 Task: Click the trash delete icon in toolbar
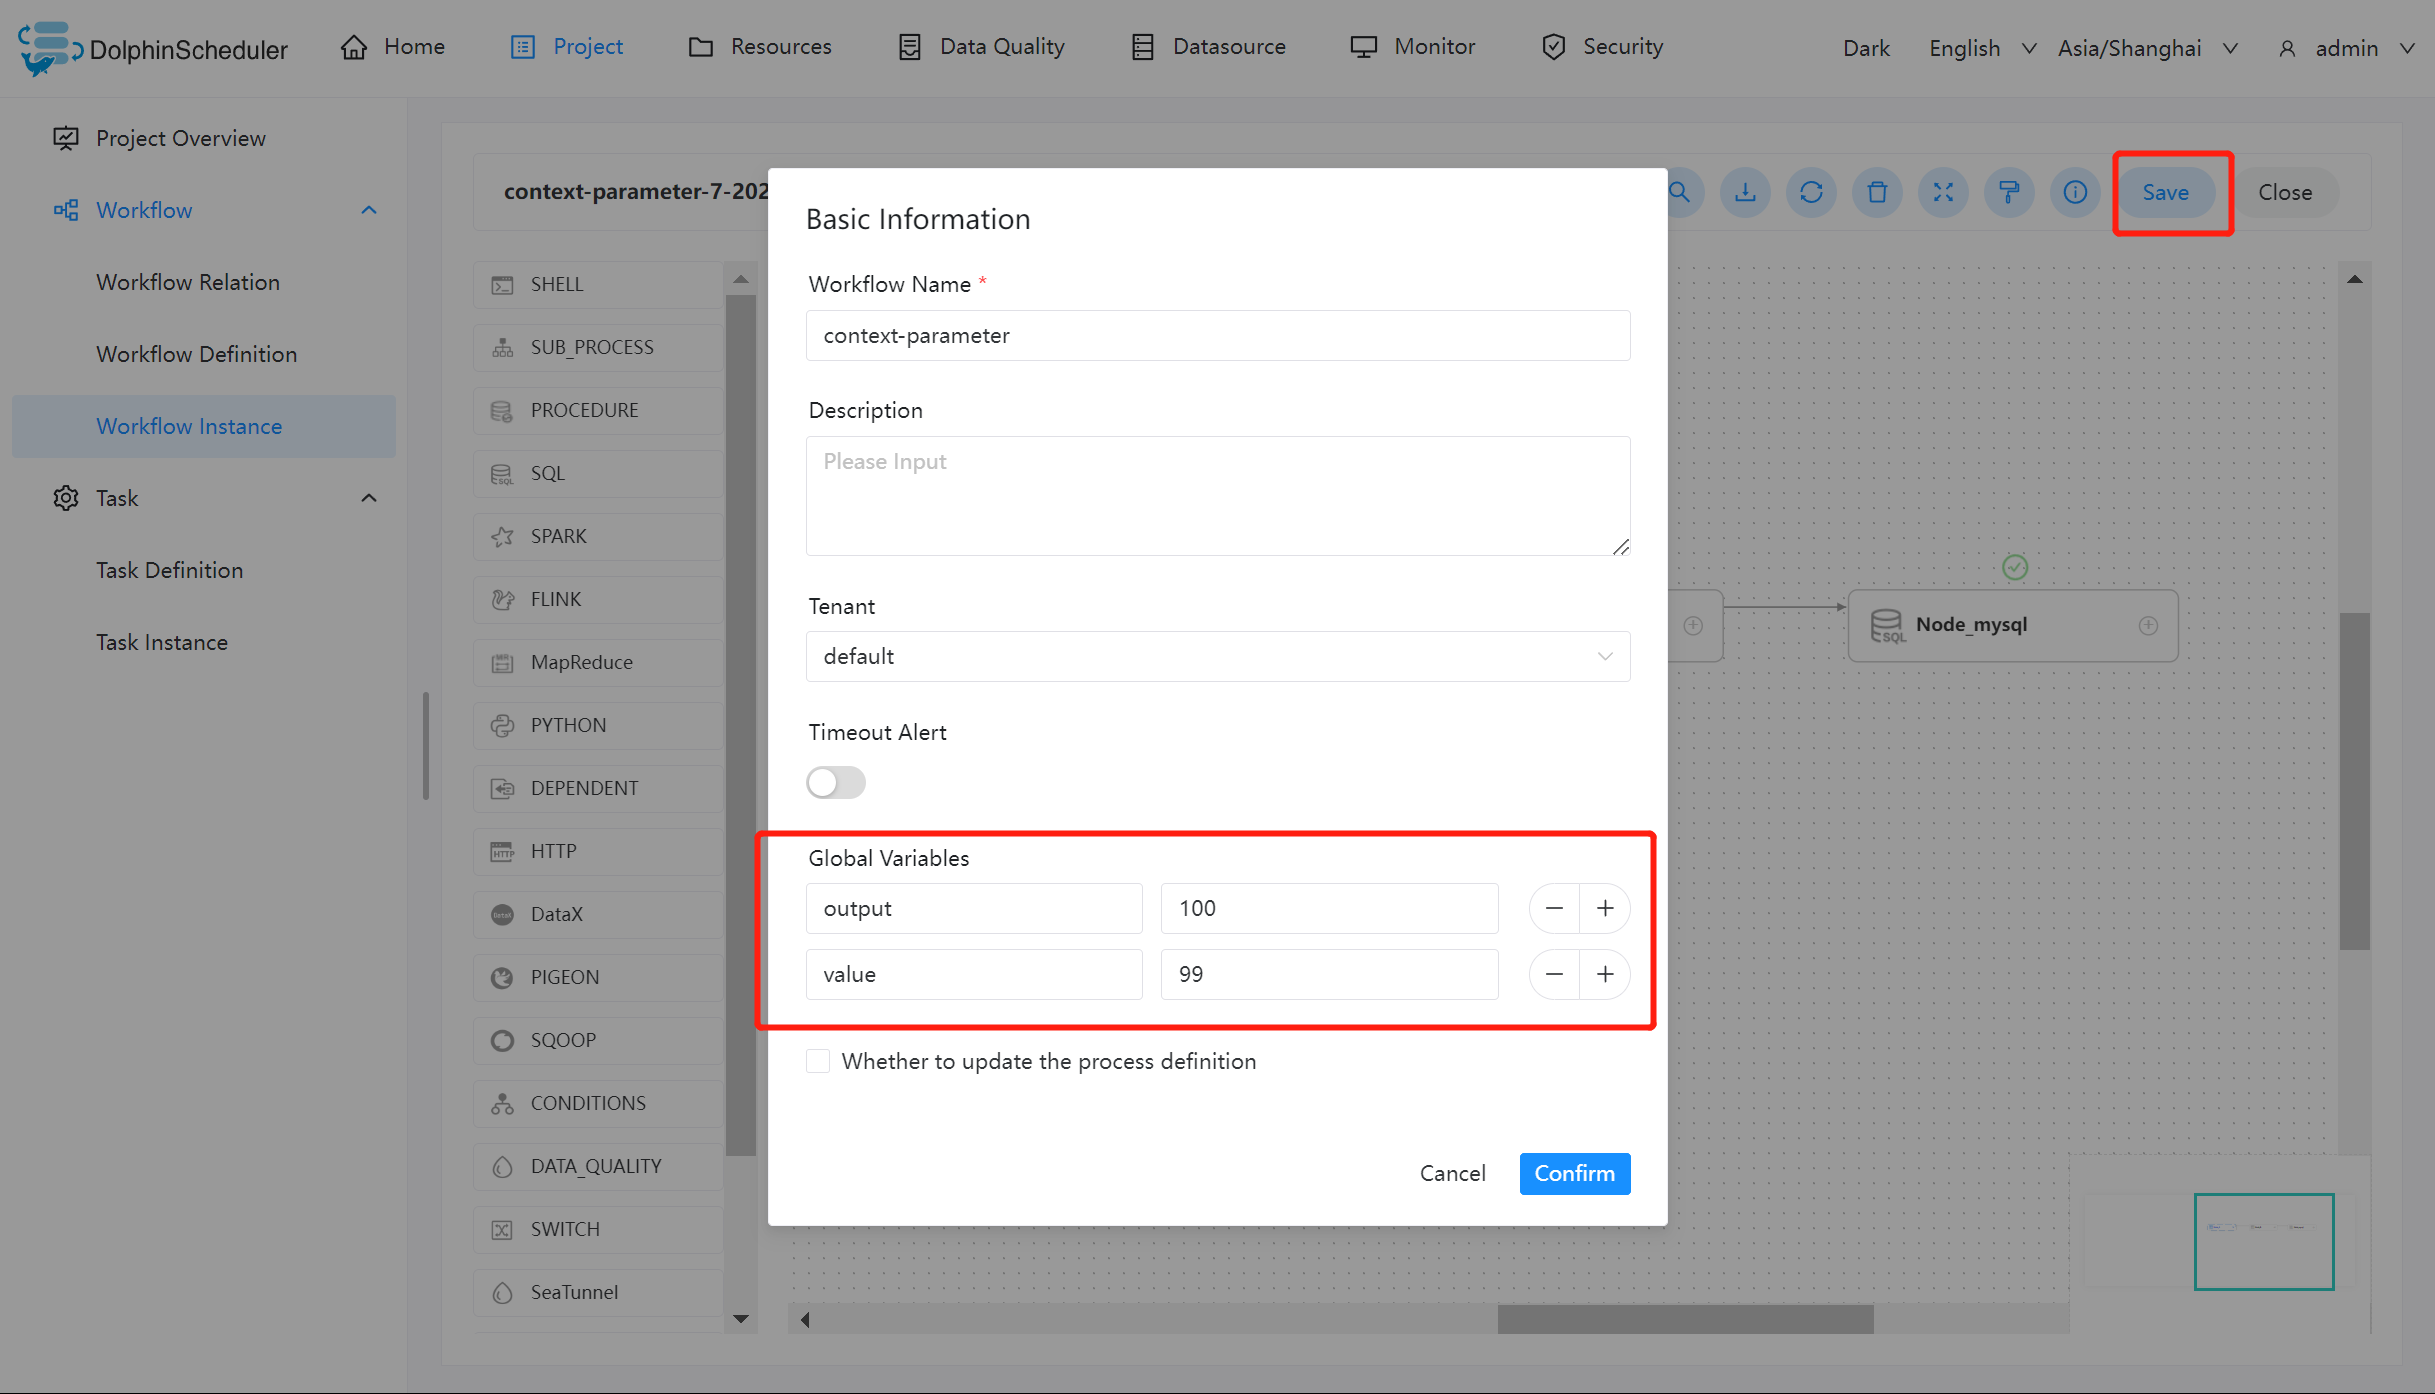[1877, 192]
